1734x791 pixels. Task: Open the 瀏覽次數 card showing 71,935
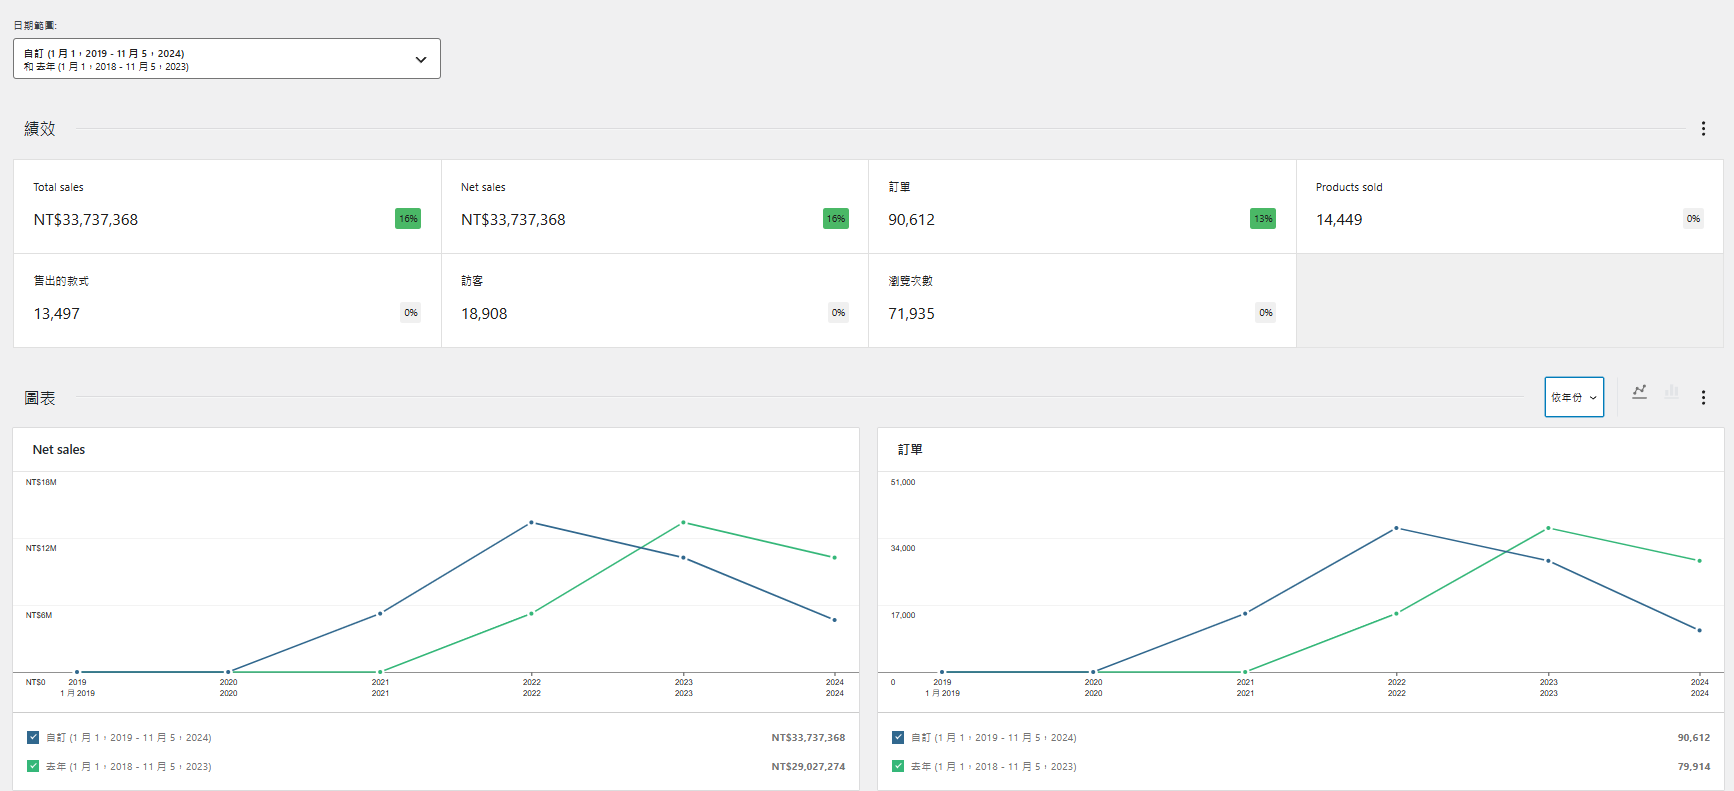pos(1081,301)
